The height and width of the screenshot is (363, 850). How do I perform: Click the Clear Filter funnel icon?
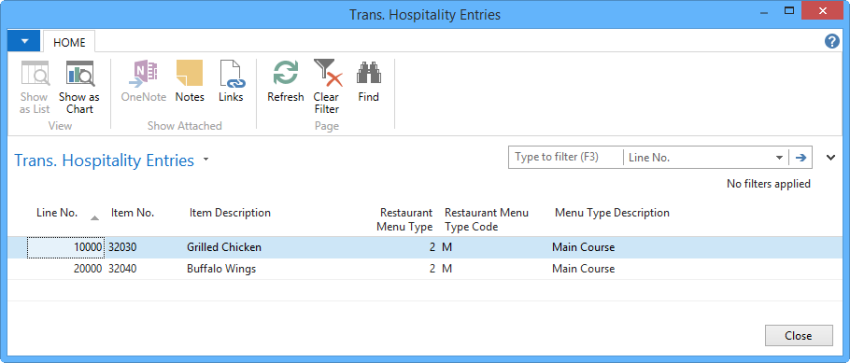pos(327,74)
